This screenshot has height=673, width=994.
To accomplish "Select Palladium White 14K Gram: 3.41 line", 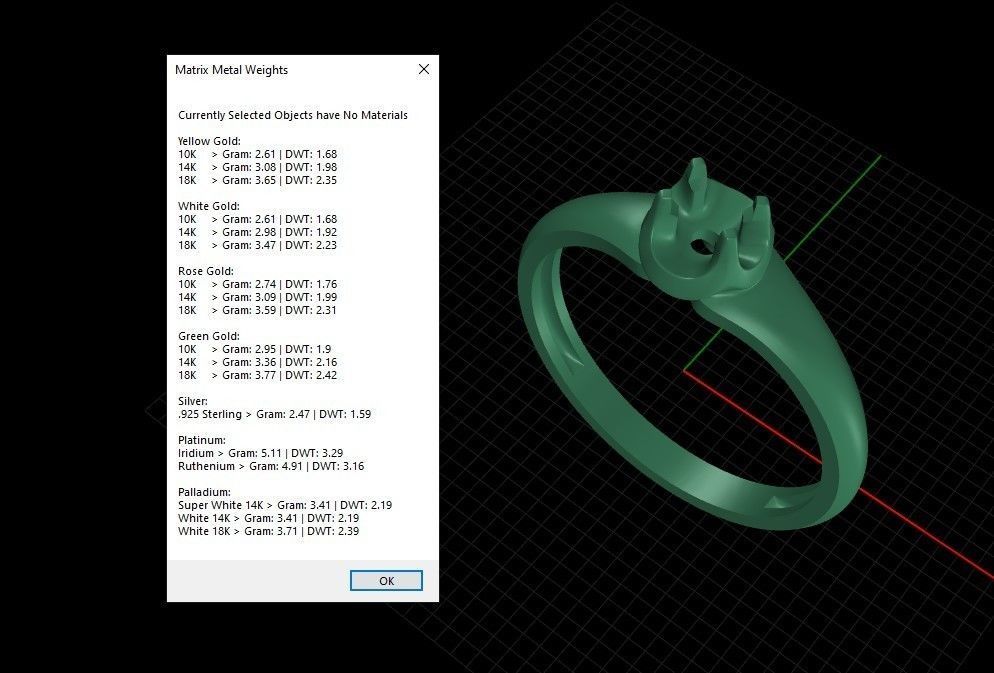I will pyautogui.click(x=269, y=518).
